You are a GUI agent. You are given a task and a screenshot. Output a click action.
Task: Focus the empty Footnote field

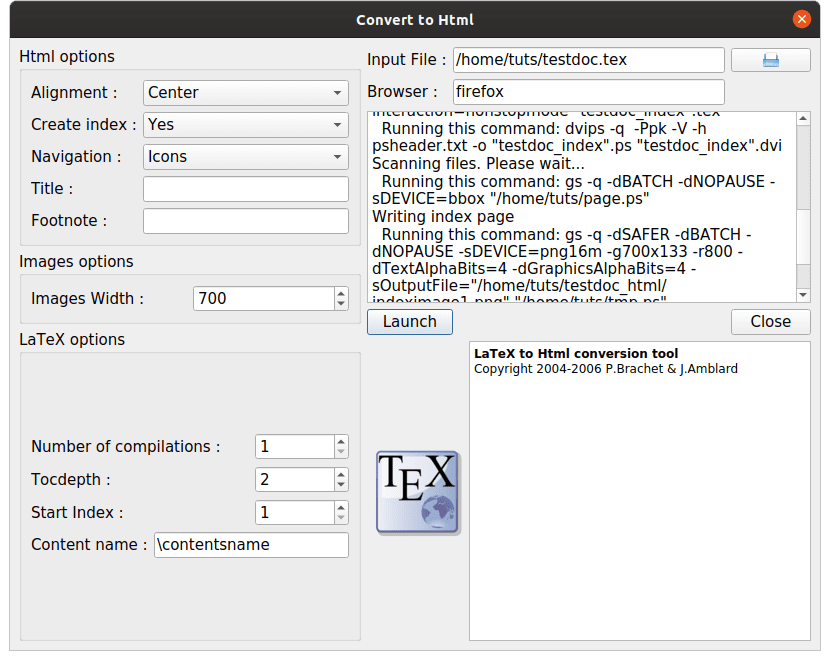(245, 220)
